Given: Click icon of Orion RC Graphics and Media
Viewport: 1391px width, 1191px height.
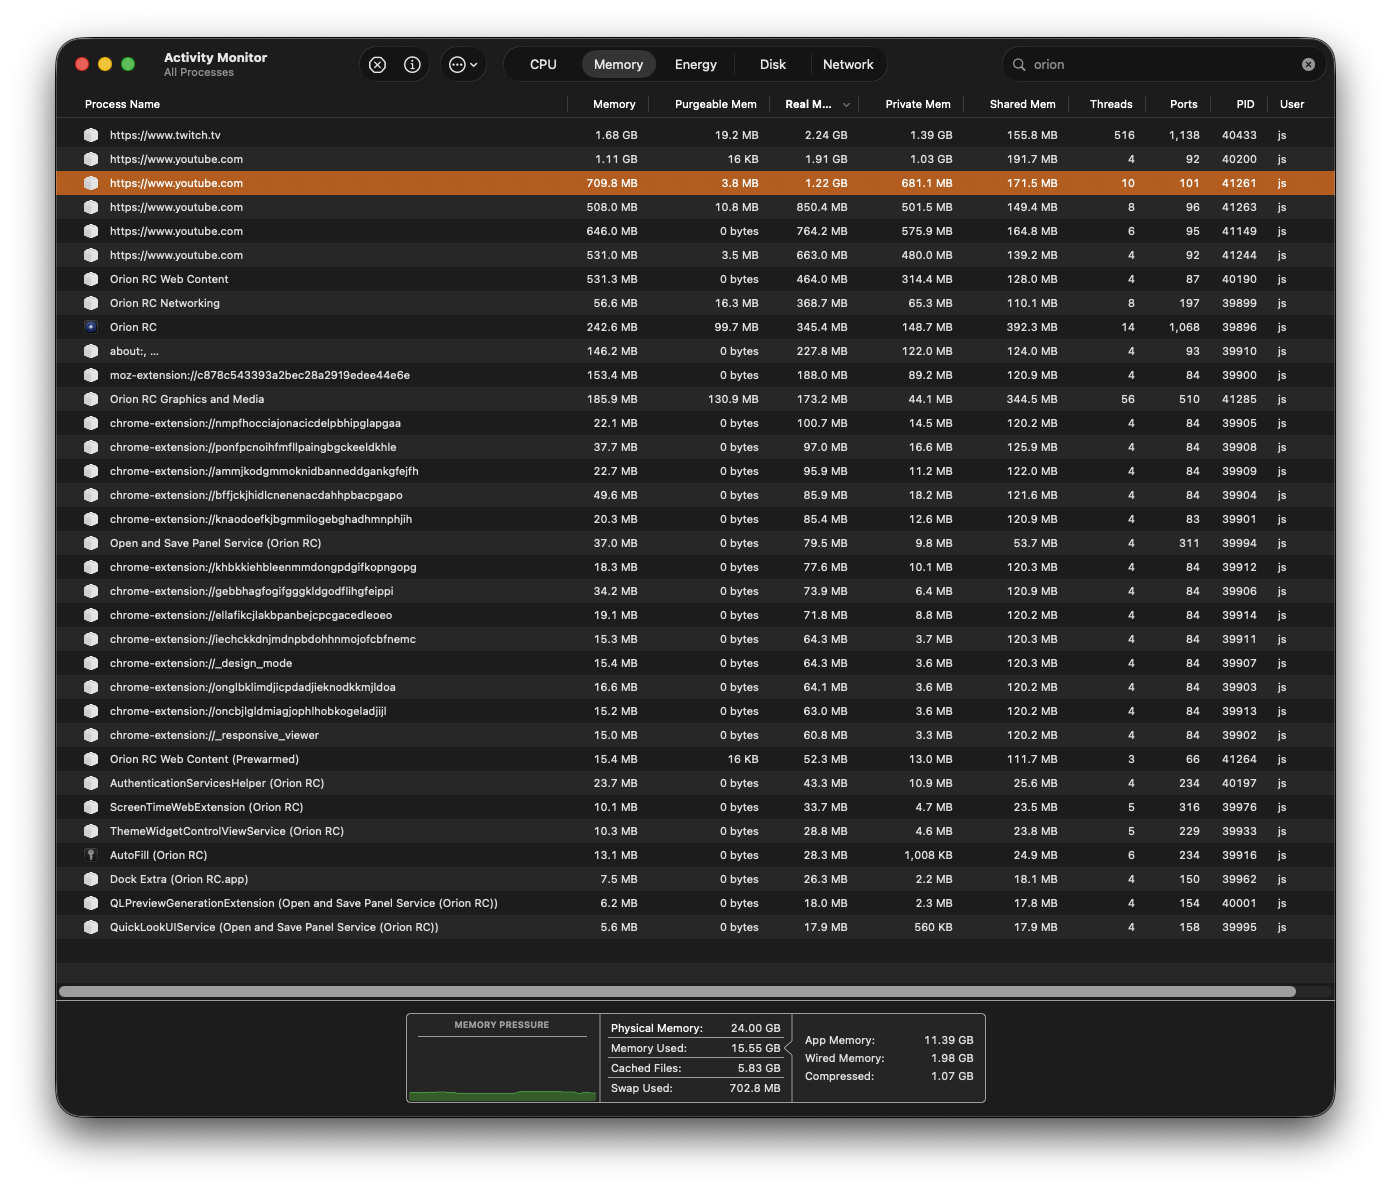Looking at the screenshot, I should pos(91,399).
